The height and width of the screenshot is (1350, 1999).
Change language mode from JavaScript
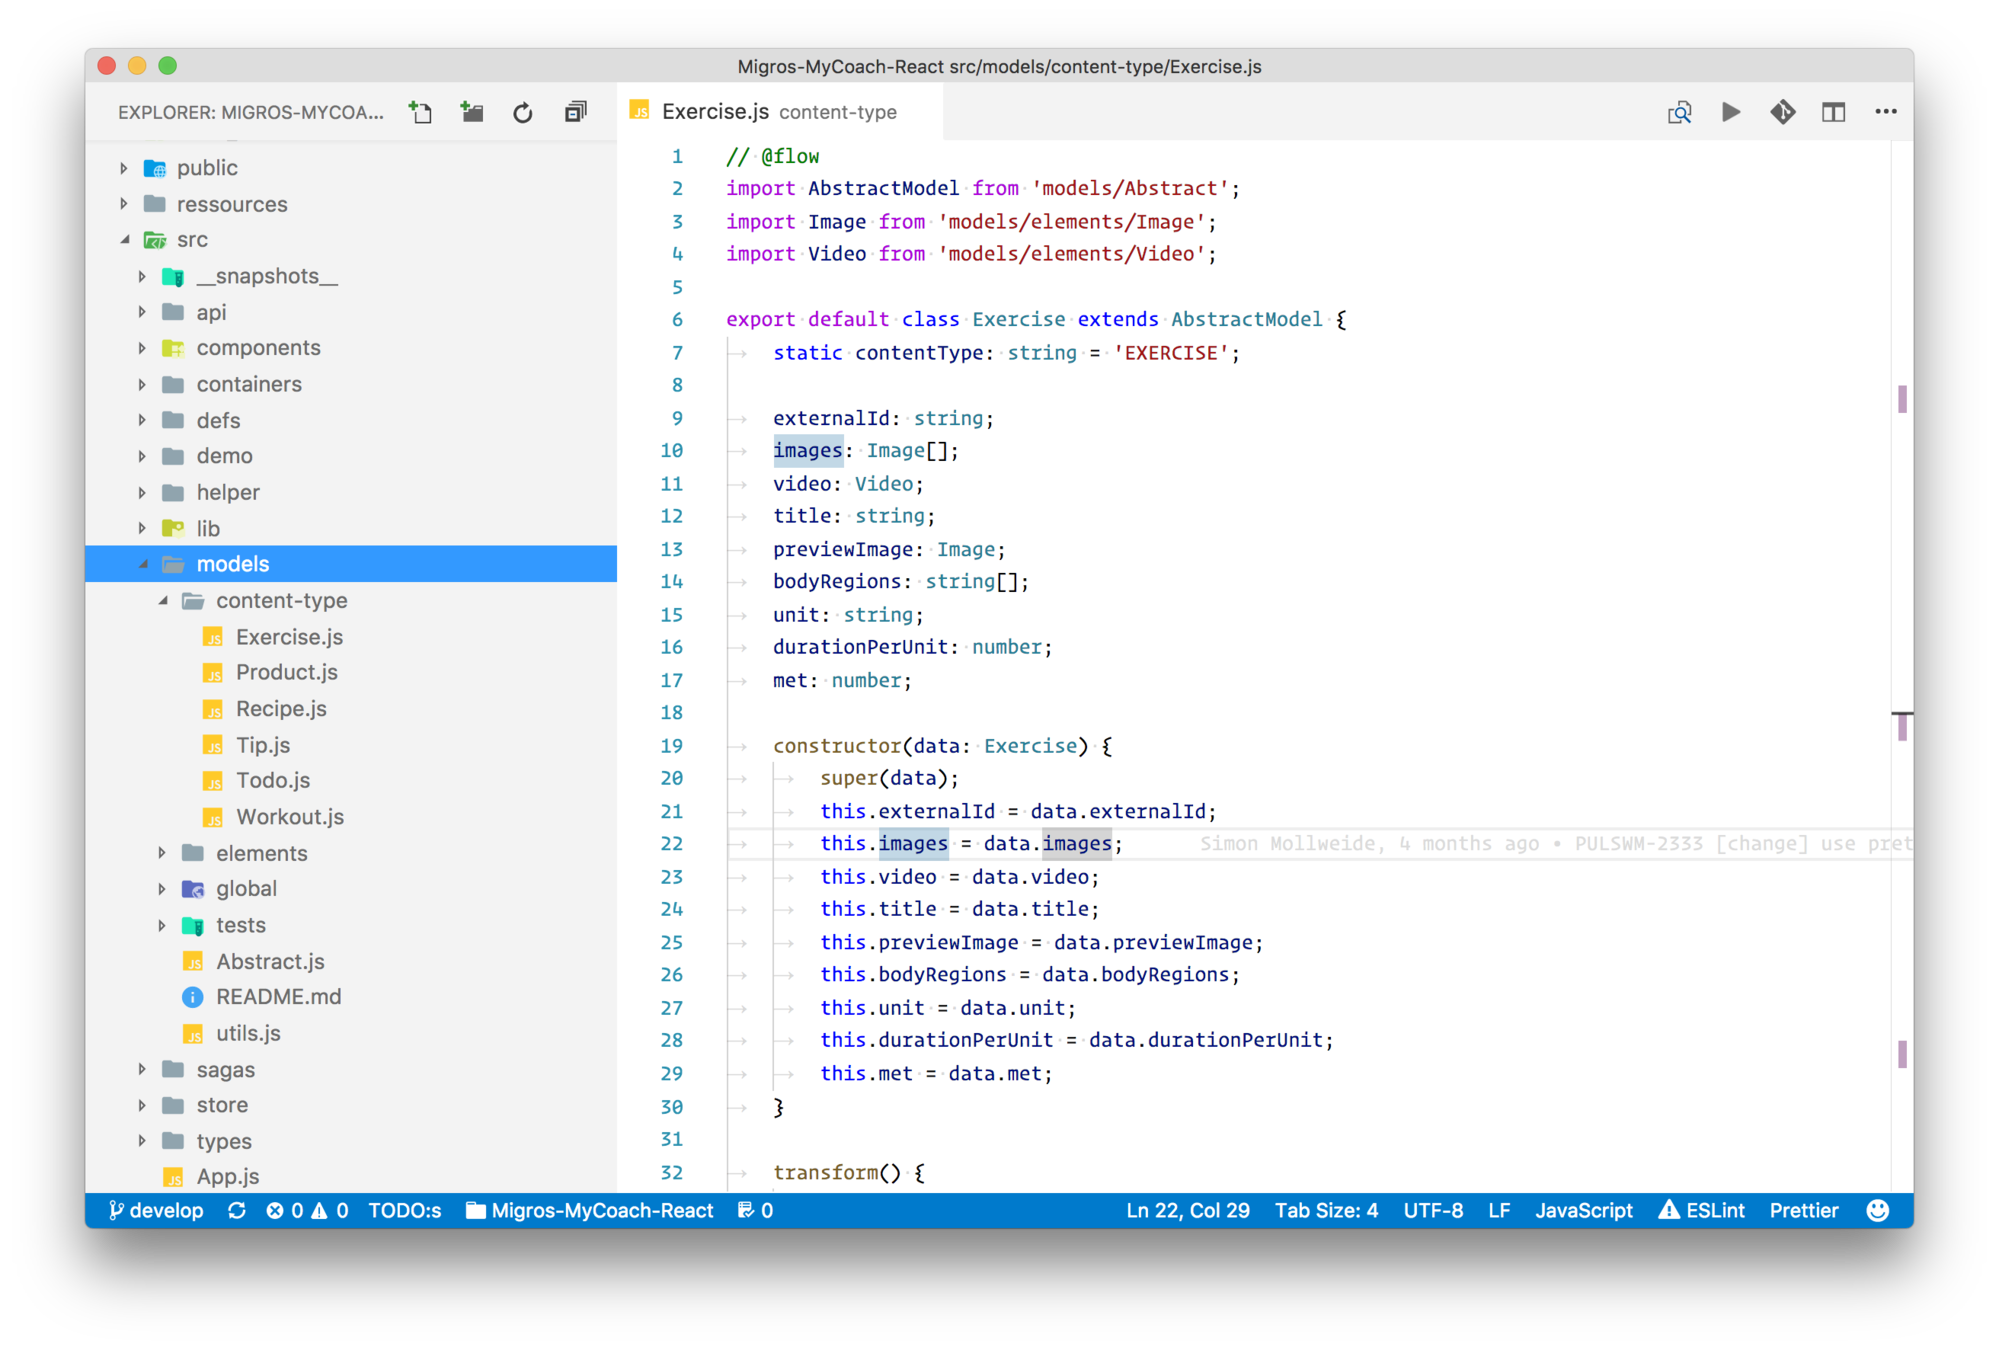1583,1210
